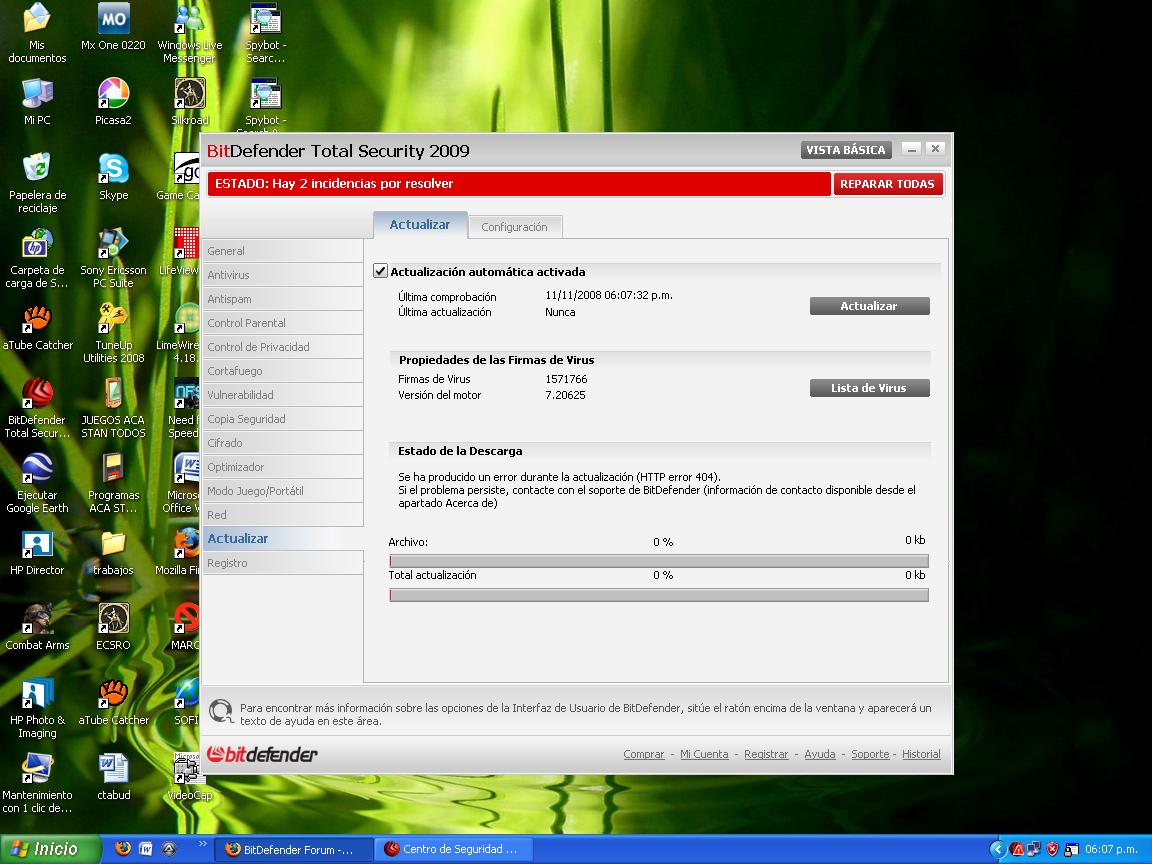Select the ctabud document icon
The height and width of the screenshot is (864, 1152).
pyautogui.click(x=113, y=776)
